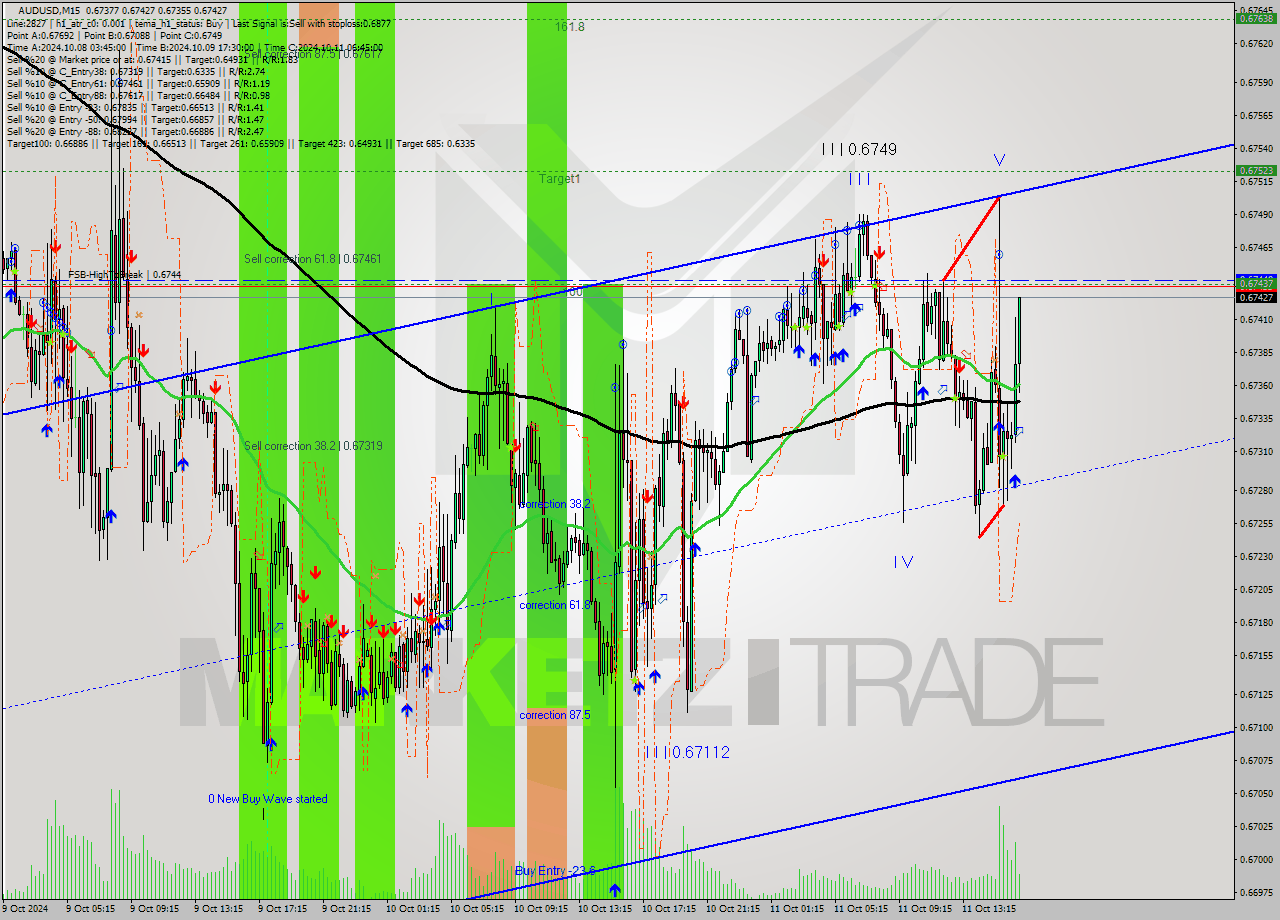Click the '11 Oct 09:15' time axis label

(x=926, y=909)
